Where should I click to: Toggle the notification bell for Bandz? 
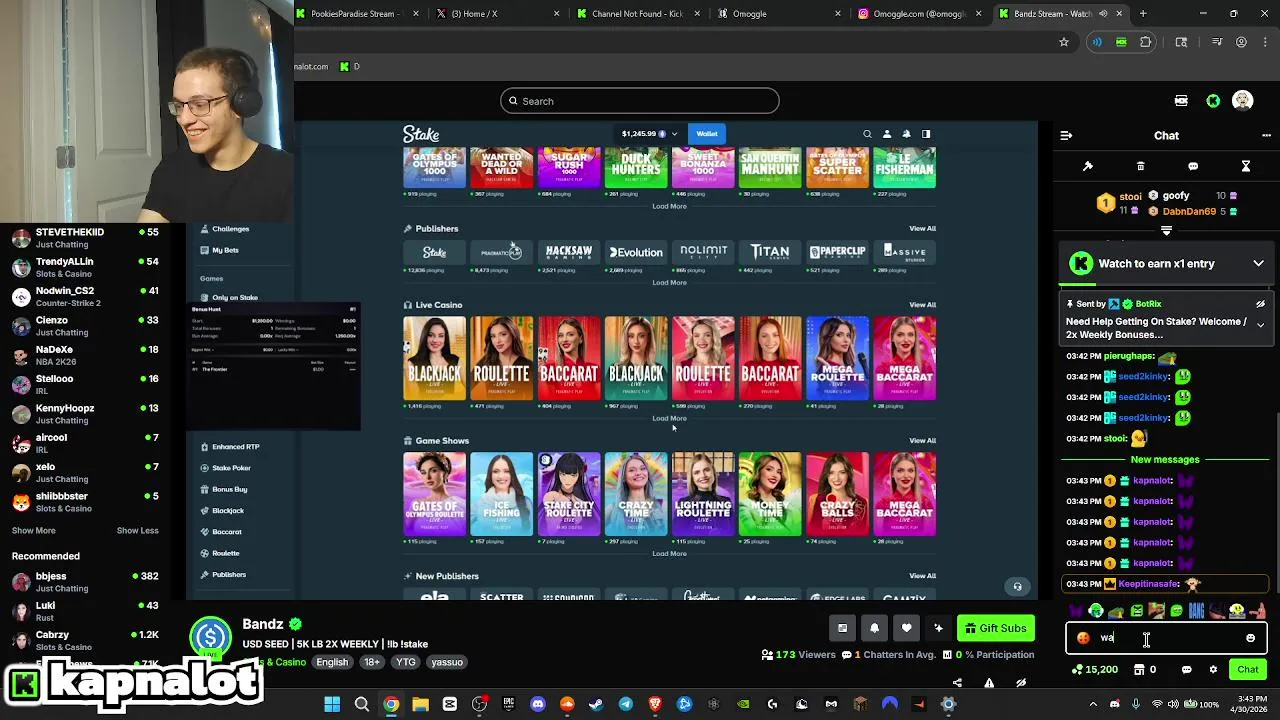874,628
